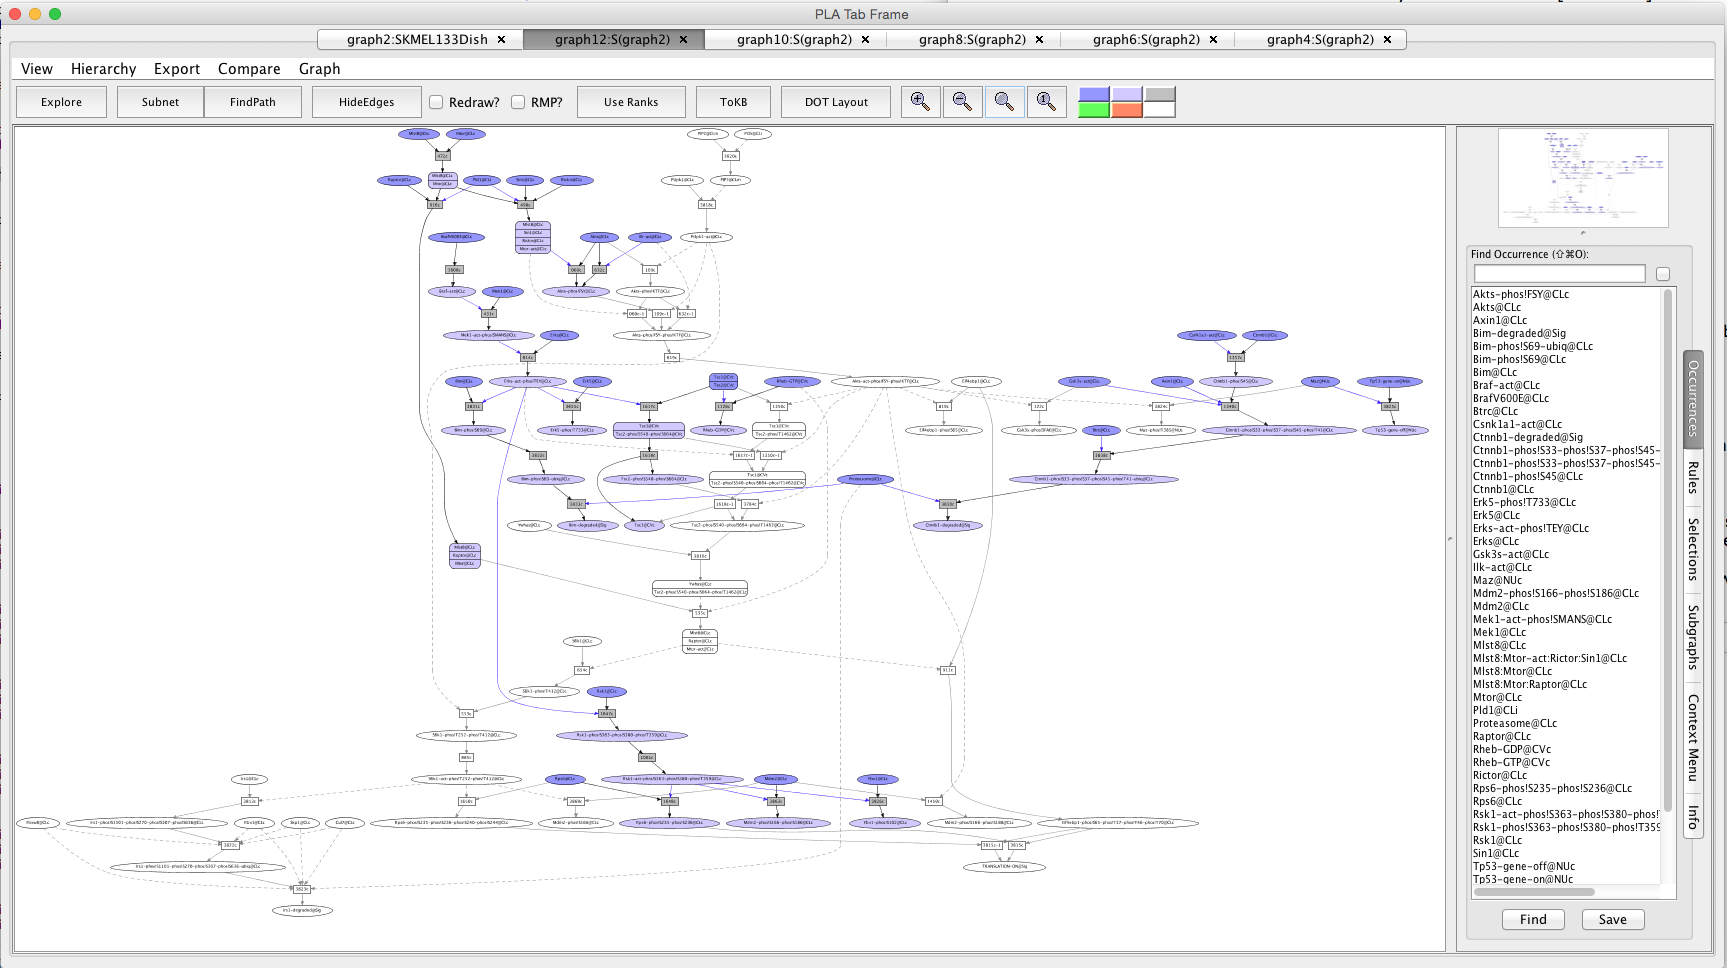Switch to graph10:S(graph2) tab

794,40
